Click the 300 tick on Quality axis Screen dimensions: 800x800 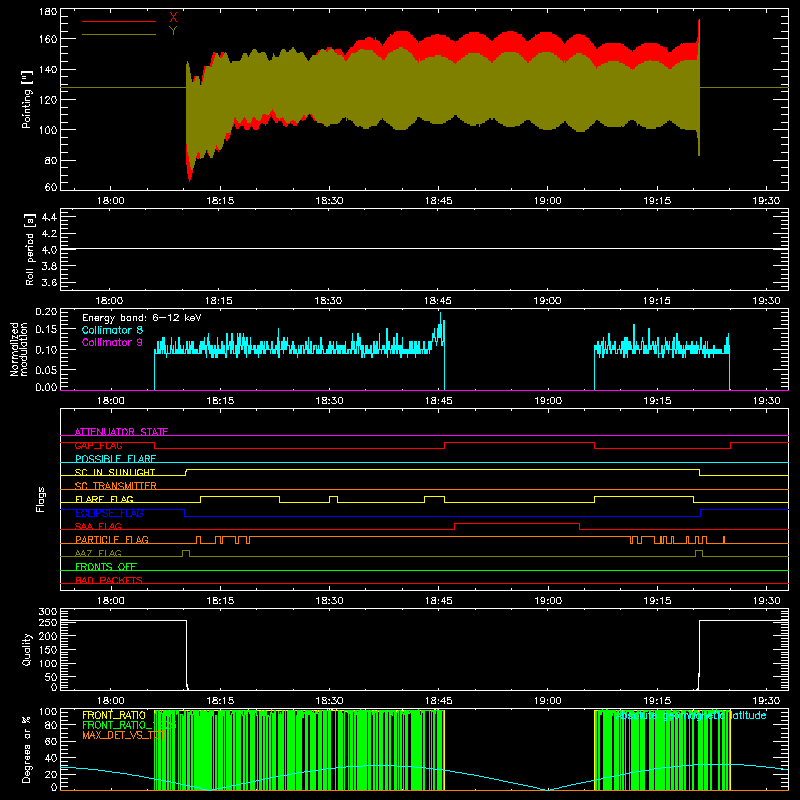[x=48, y=612]
